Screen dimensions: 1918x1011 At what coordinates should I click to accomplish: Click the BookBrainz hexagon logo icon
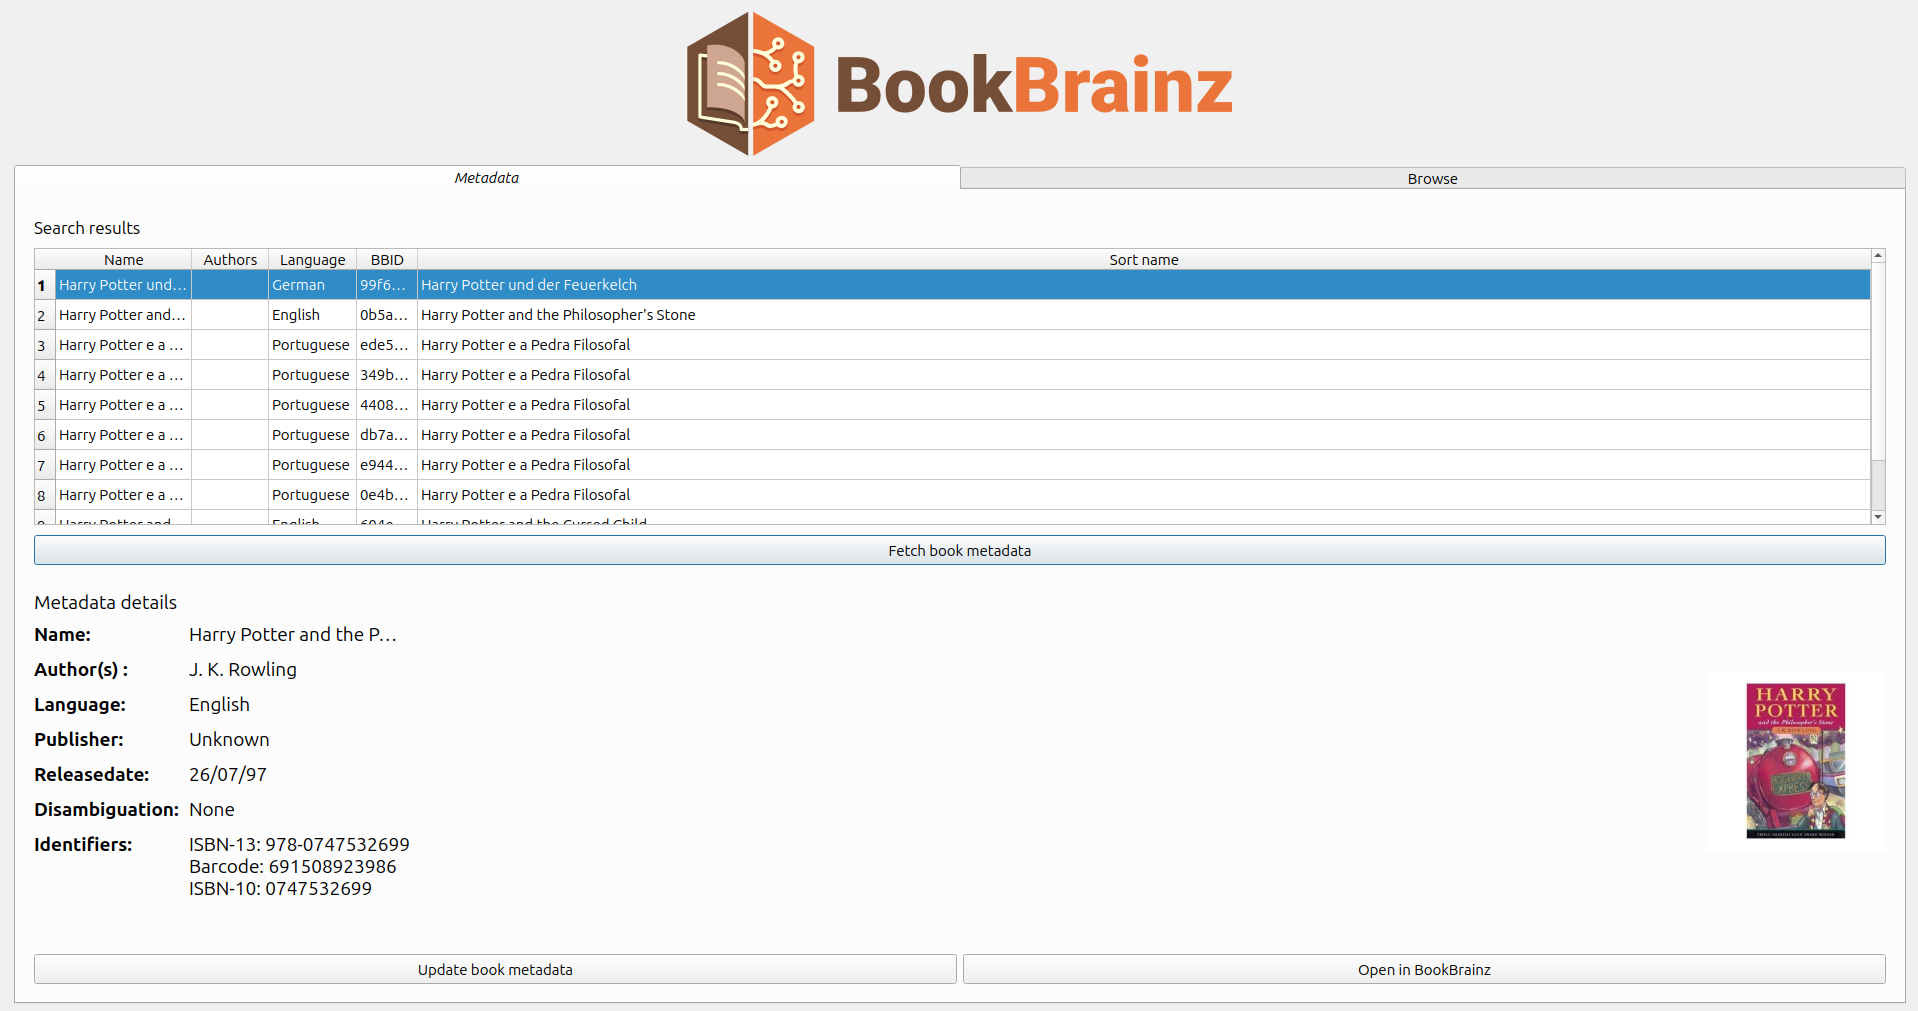[750, 84]
